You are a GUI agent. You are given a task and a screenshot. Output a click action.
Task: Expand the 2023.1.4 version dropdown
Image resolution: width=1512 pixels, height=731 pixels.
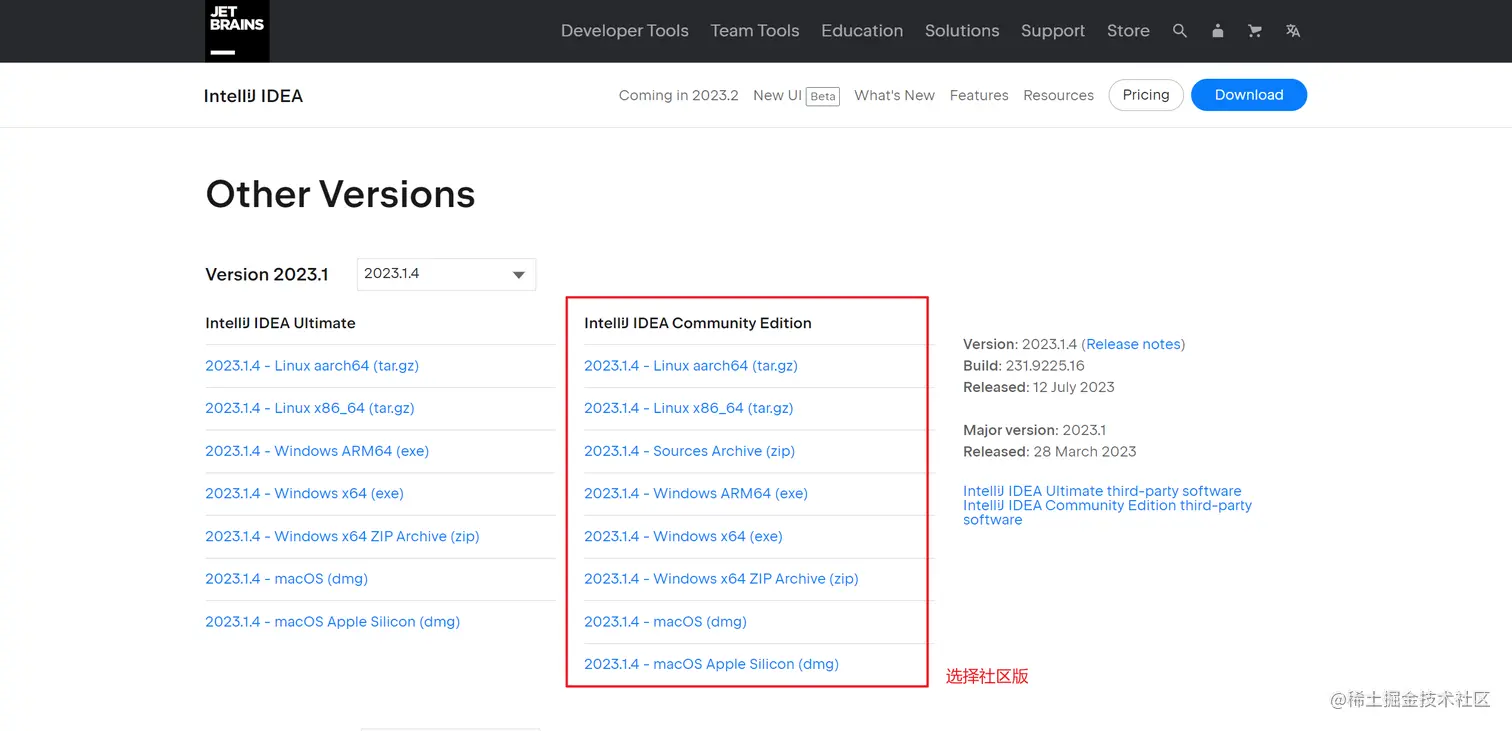[x=446, y=274]
